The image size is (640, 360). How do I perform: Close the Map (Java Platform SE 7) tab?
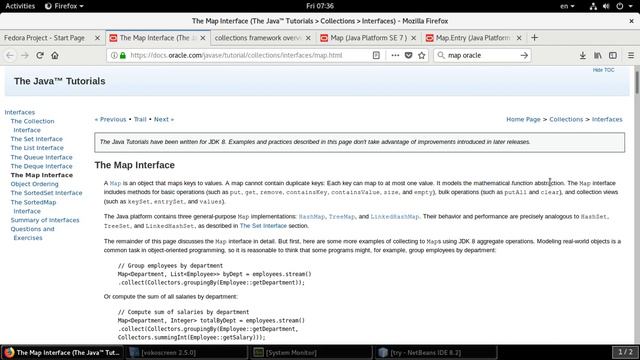pyautogui.click(x=413, y=38)
